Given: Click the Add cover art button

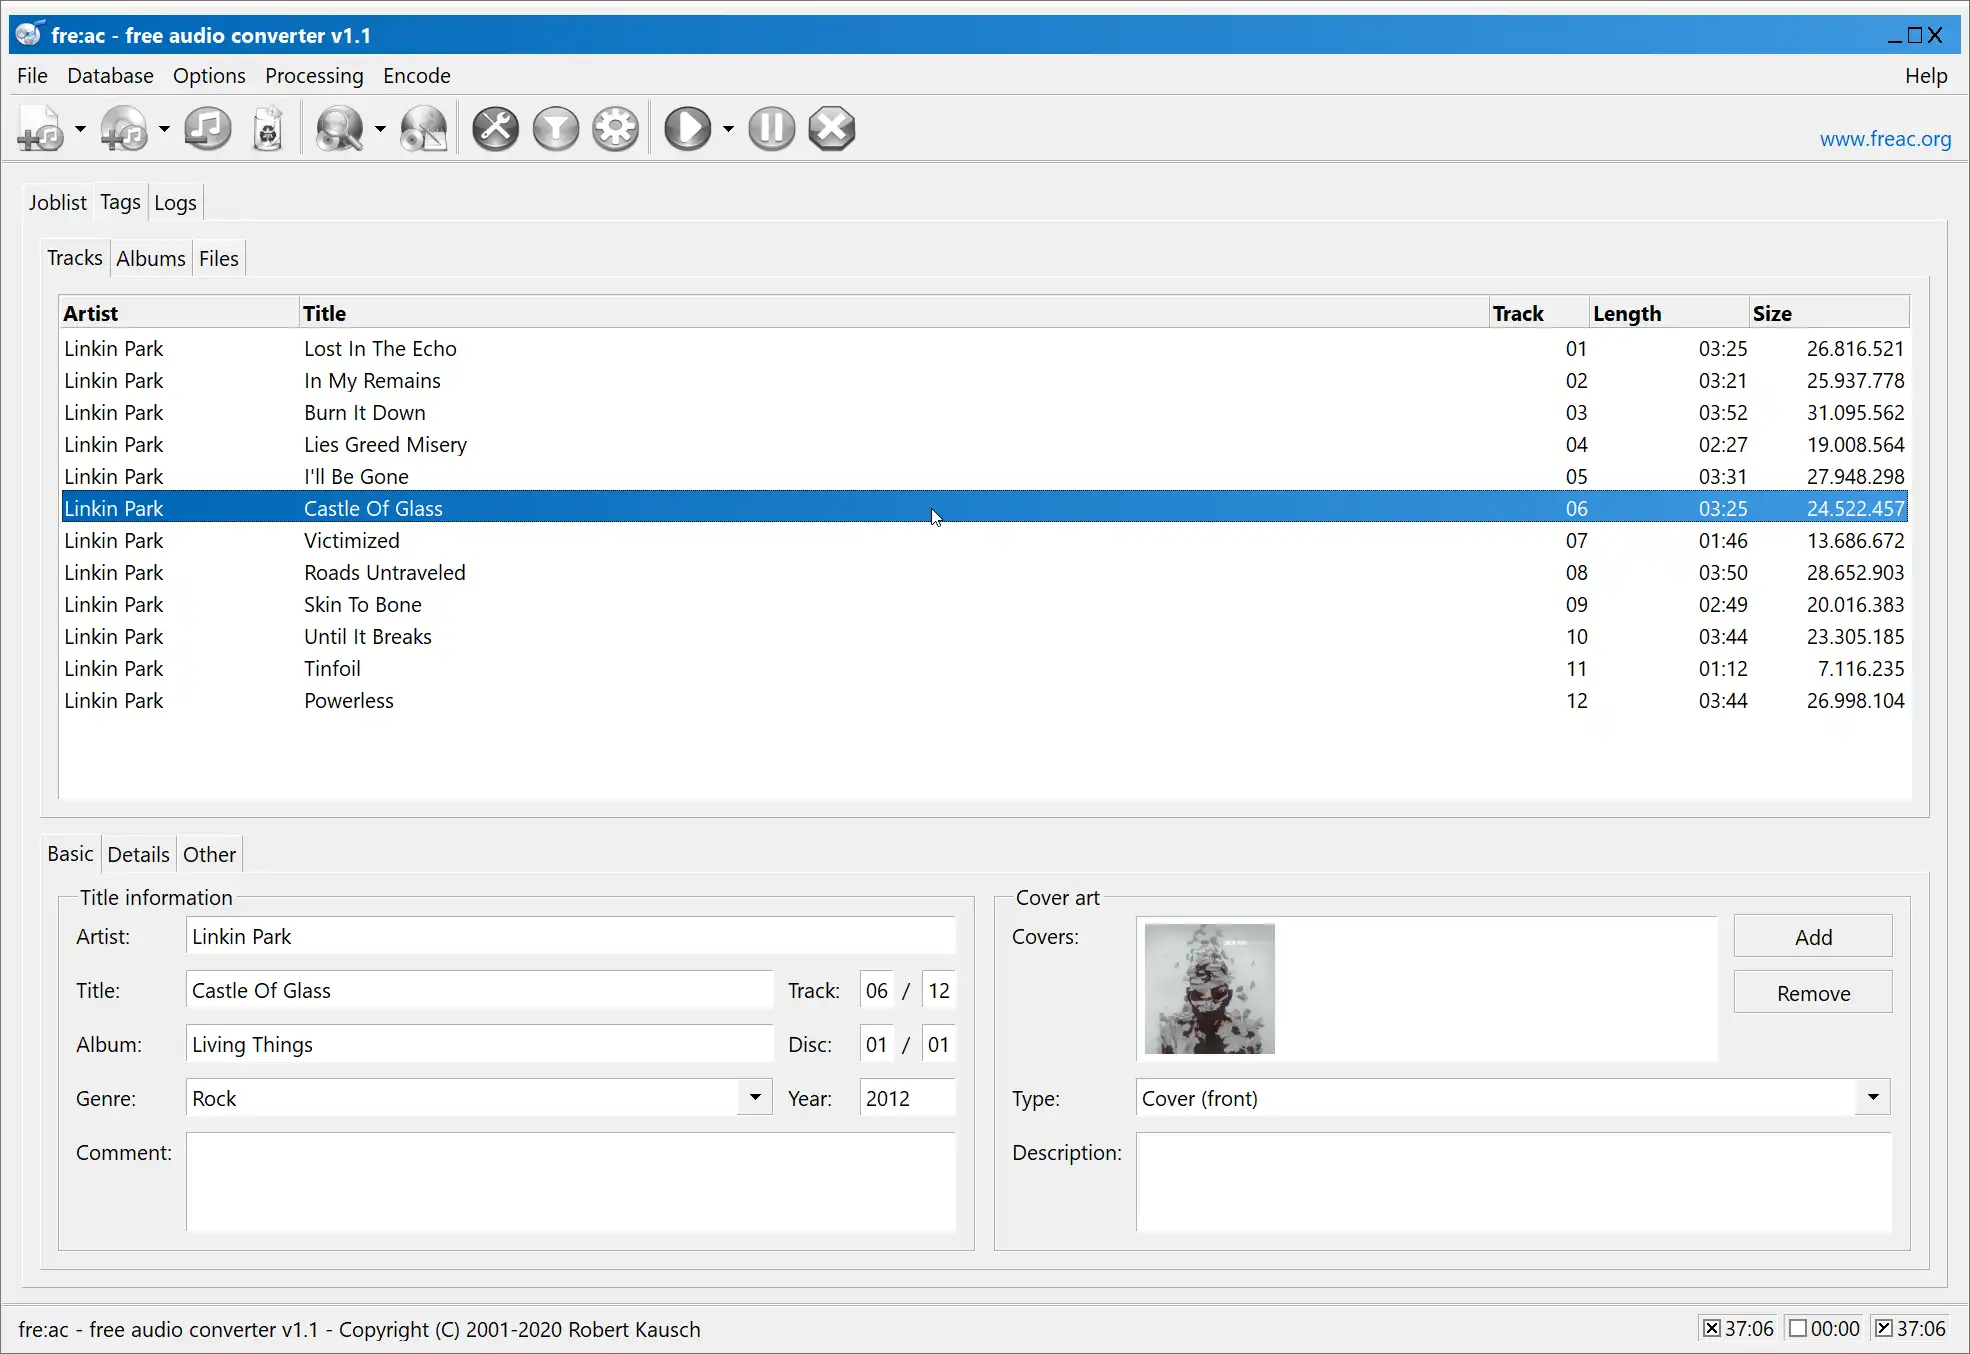Looking at the screenshot, I should [x=1813, y=936].
